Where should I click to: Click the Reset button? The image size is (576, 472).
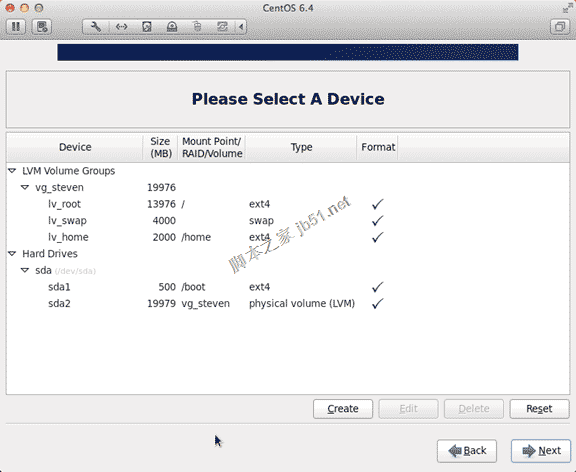(x=539, y=409)
